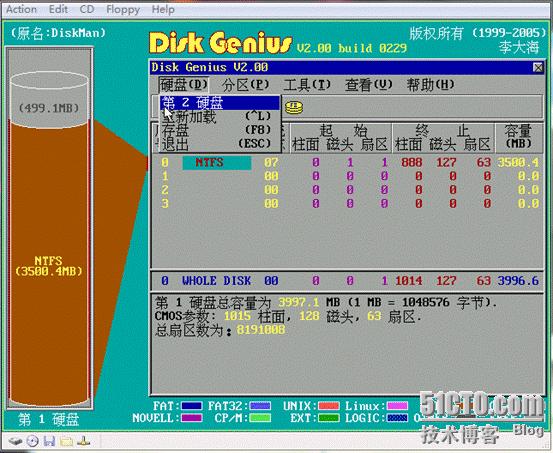This screenshot has height=453, width=553.
Task: Choose 退出 (ESC) menu entry
Action: pyautogui.click(x=220, y=144)
